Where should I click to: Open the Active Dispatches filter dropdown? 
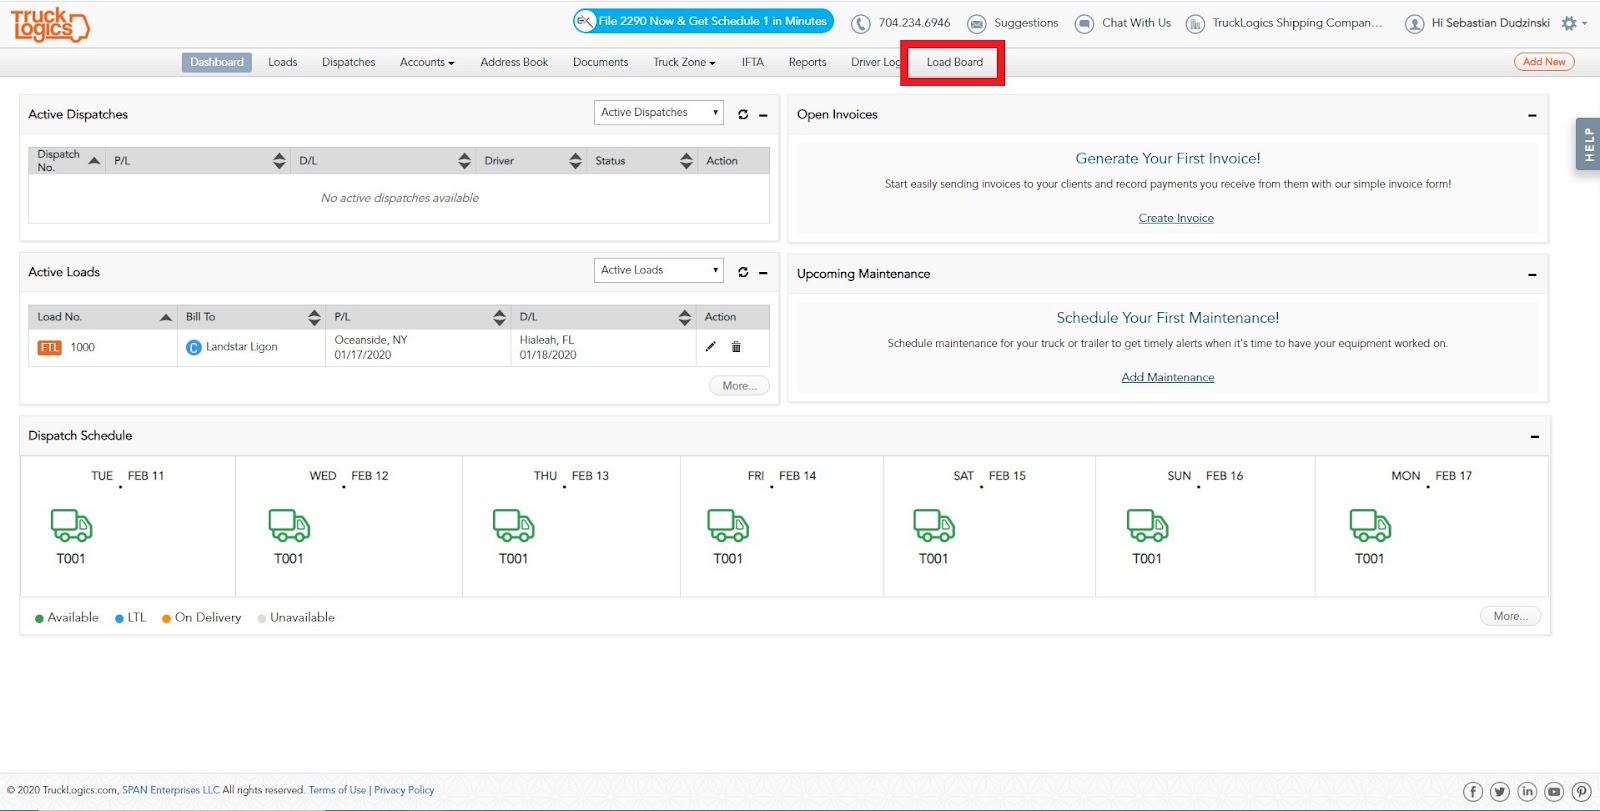pyautogui.click(x=658, y=113)
